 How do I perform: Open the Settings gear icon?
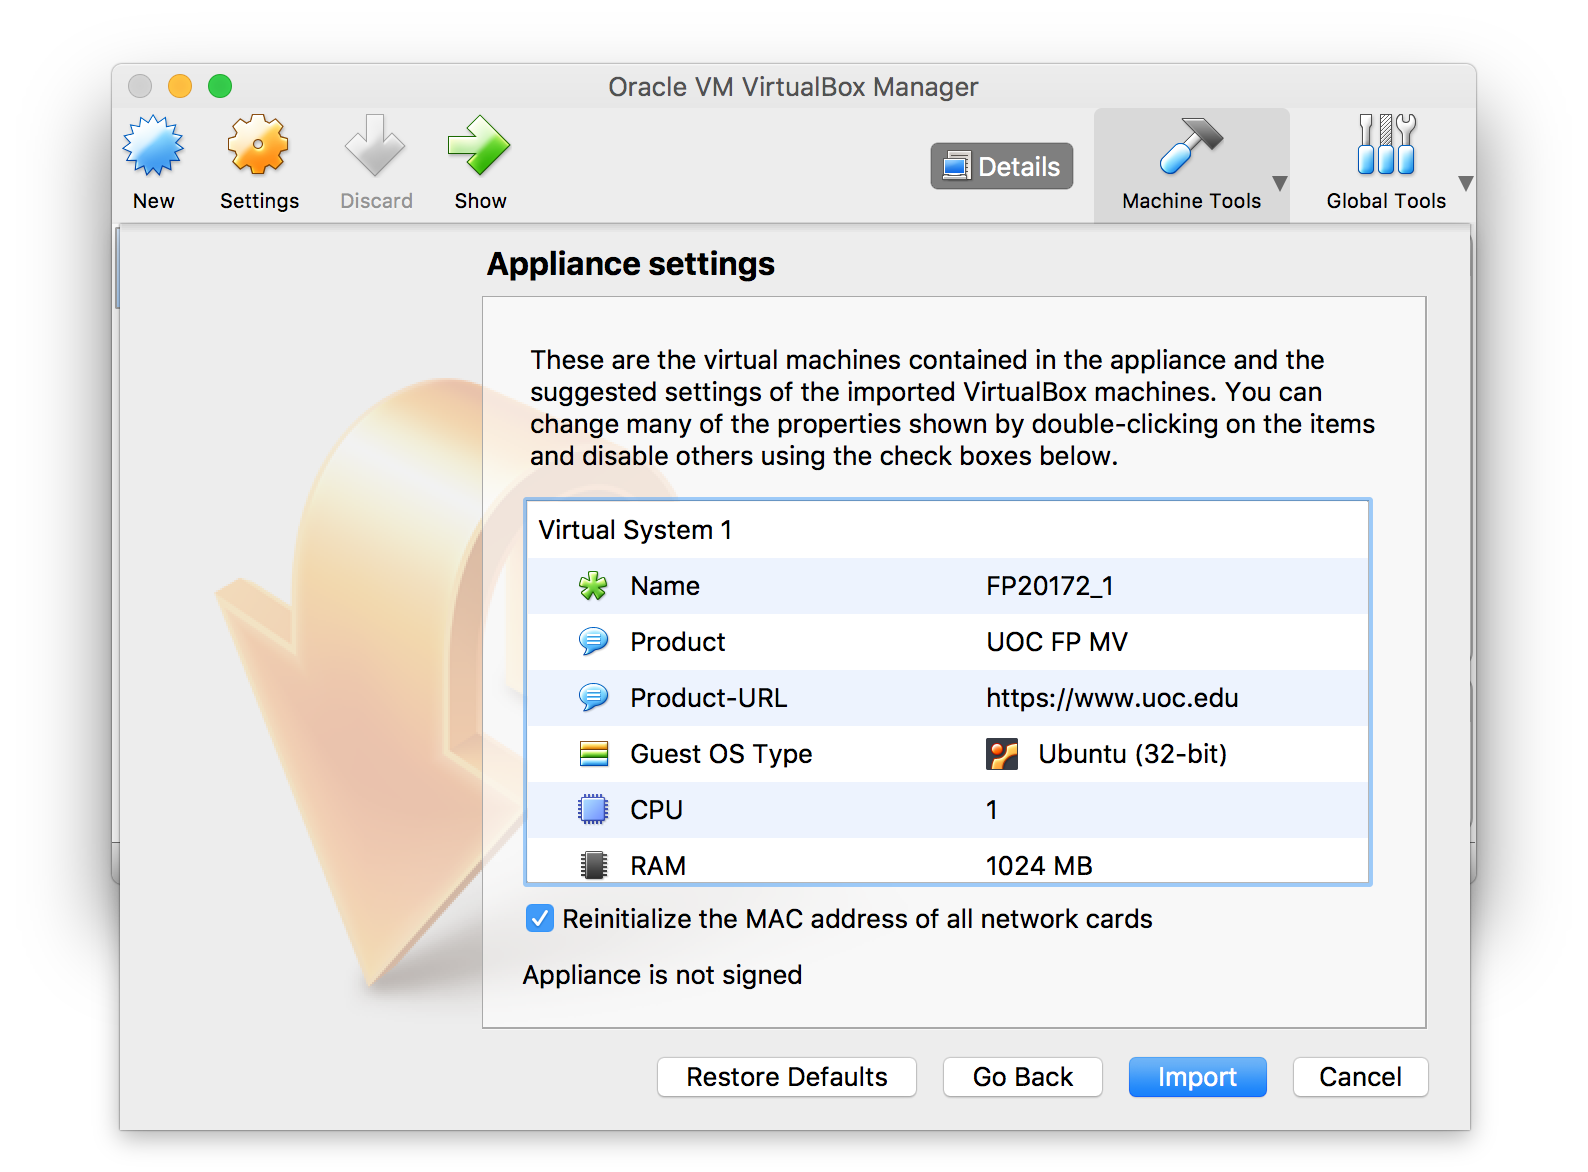point(258,147)
